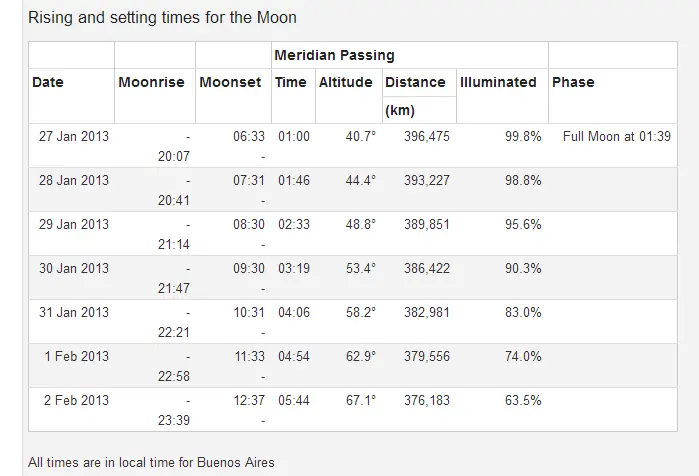Select the 27 Jan 2013 date cell

tap(74, 136)
